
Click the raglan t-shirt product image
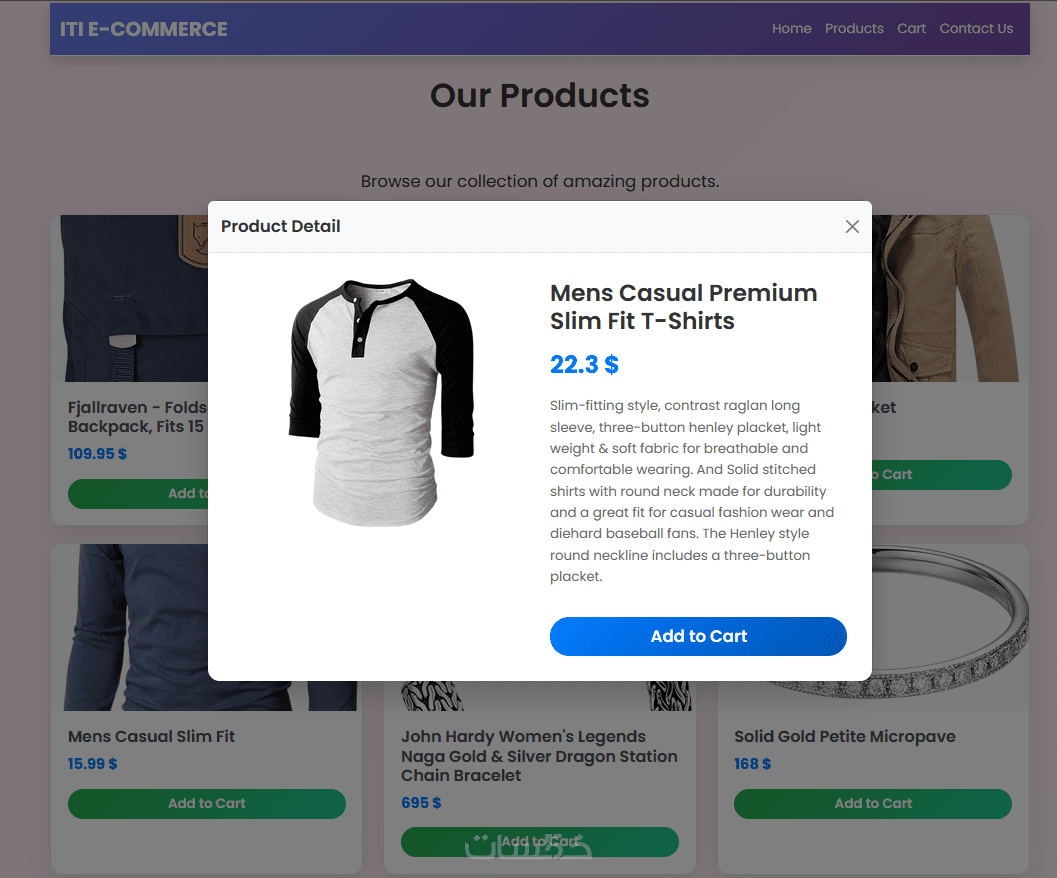[x=381, y=402]
